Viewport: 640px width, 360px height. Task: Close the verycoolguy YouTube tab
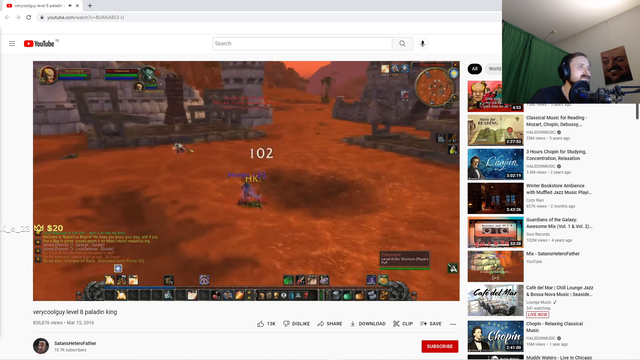[77, 6]
